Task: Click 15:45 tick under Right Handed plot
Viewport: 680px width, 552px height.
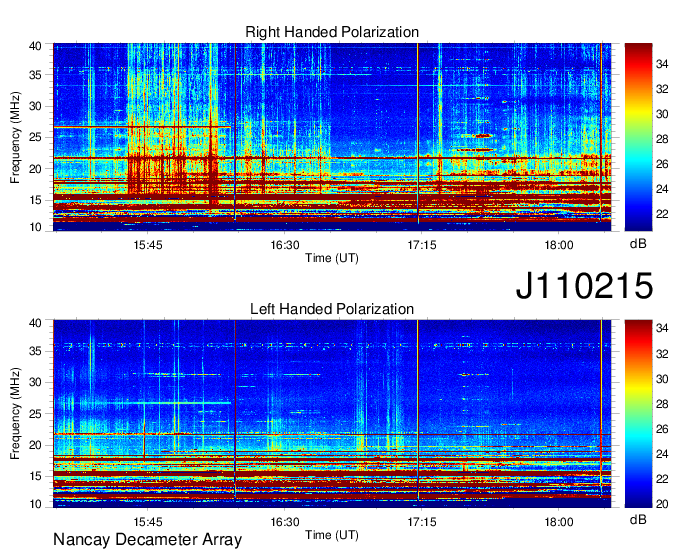Action: click(x=148, y=245)
